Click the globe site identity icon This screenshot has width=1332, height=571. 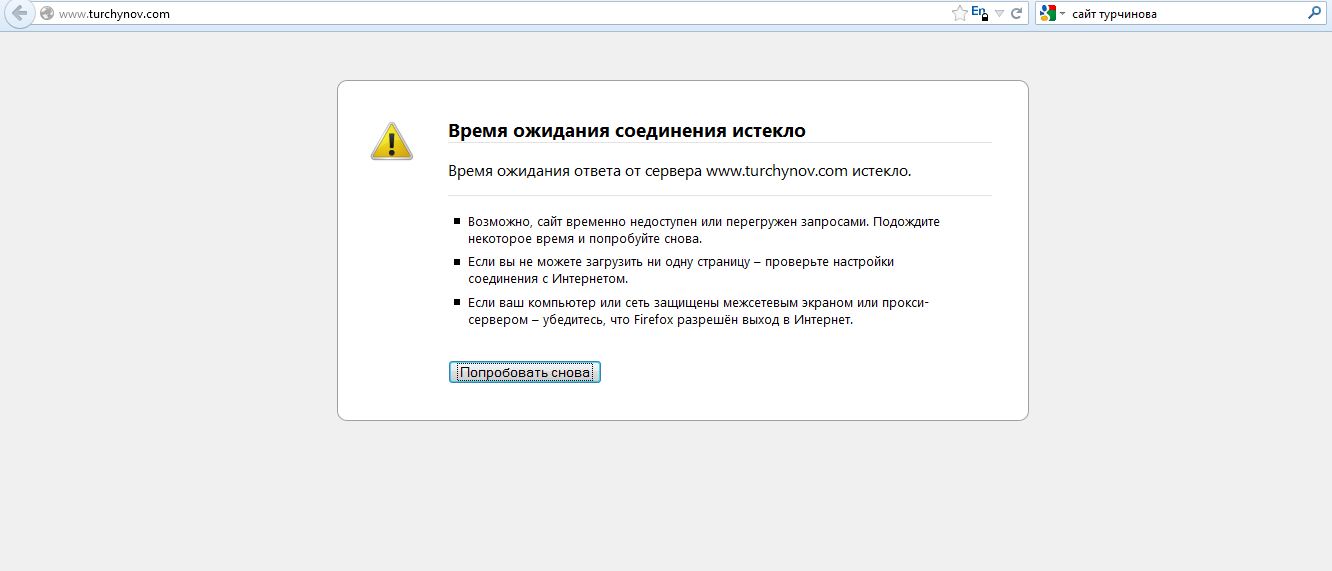coord(46,14)
